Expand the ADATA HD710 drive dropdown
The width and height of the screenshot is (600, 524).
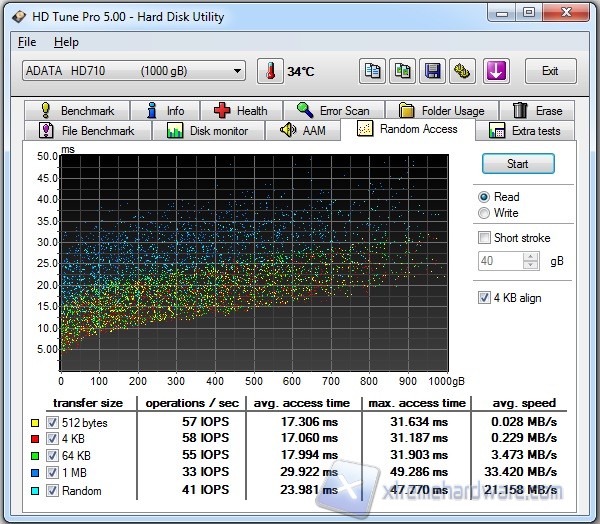pos(237,71)
